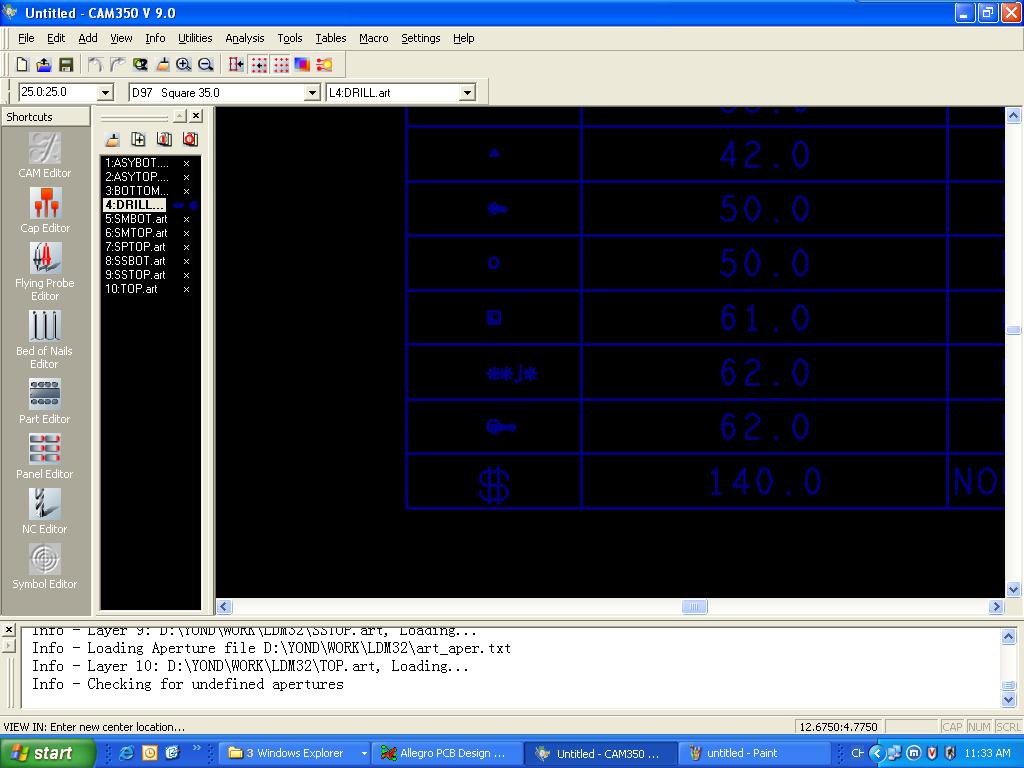Image resolution: width=1024 pixels, height=768 pixels.
Task: Expand the L4:DRILL.art layer dropdown
Action: tap(467, 93)
